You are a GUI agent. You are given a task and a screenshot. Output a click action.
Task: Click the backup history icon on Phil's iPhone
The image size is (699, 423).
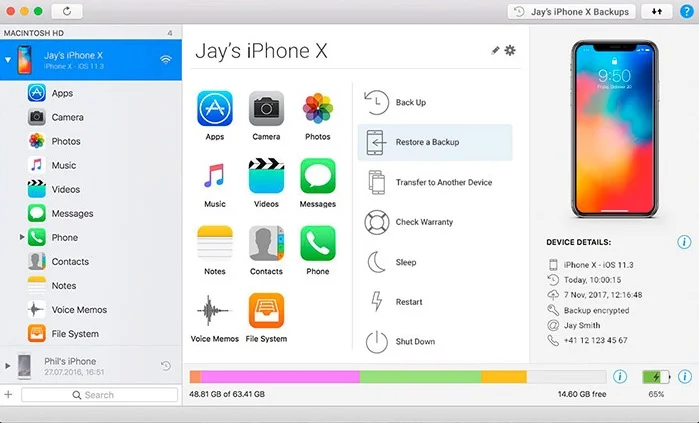click(166, 366)
